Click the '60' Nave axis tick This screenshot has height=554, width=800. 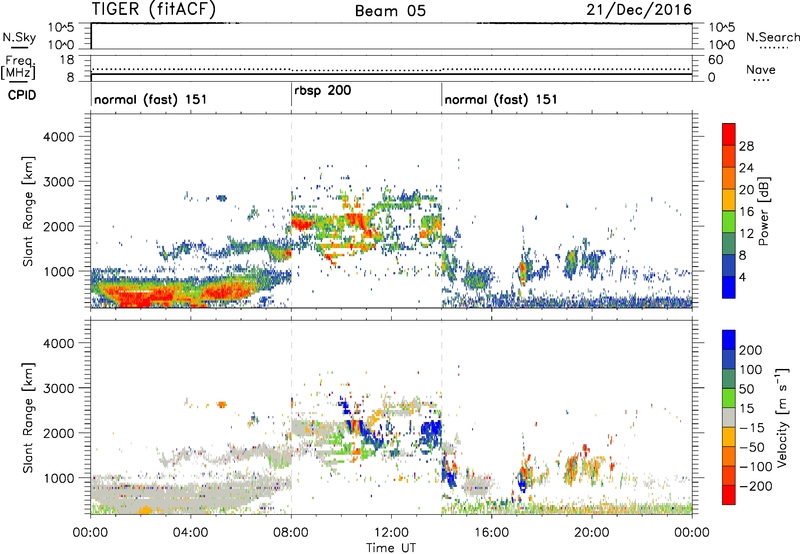pyautogui.click(x=716, y=60)
